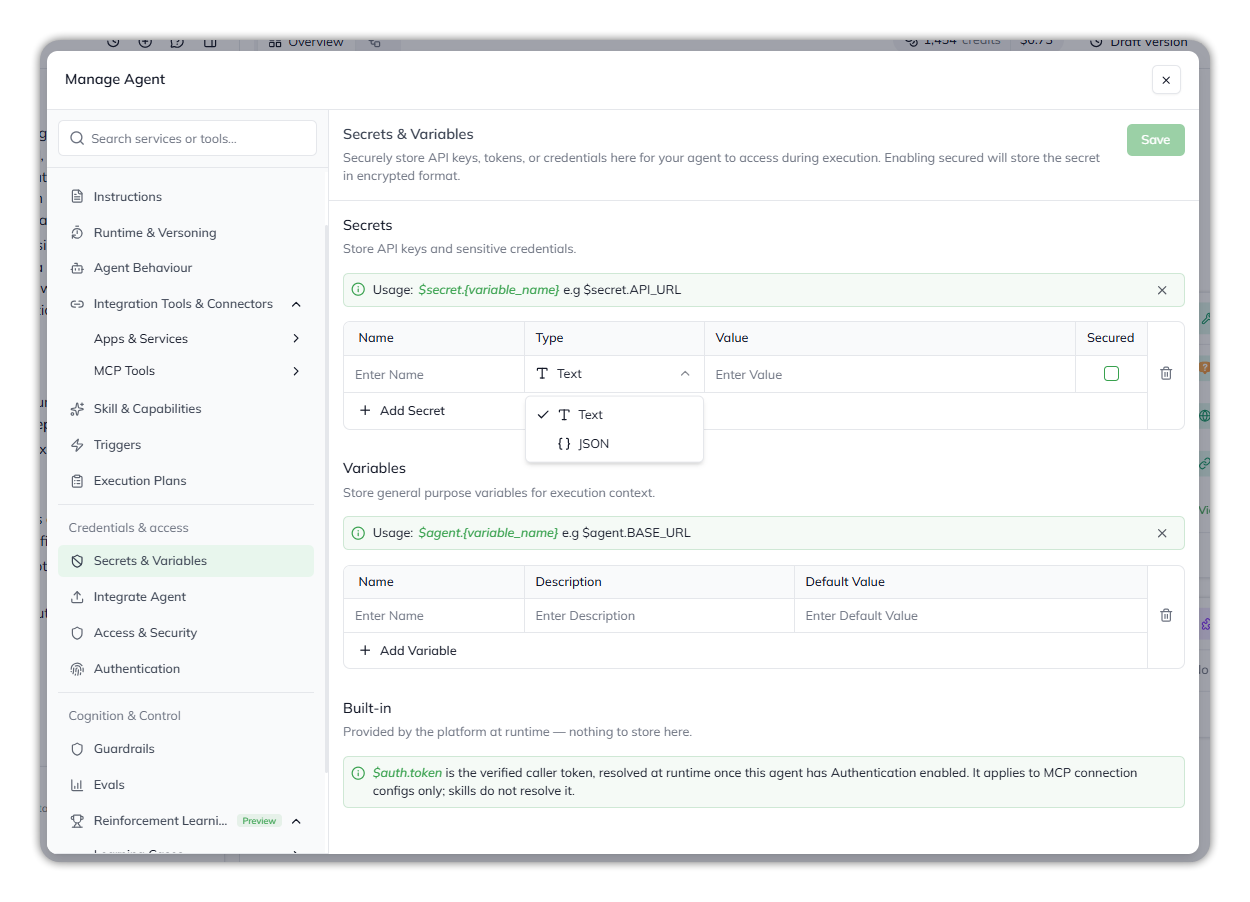Enable the Secured checkbox for the secret

point(1111,374)
